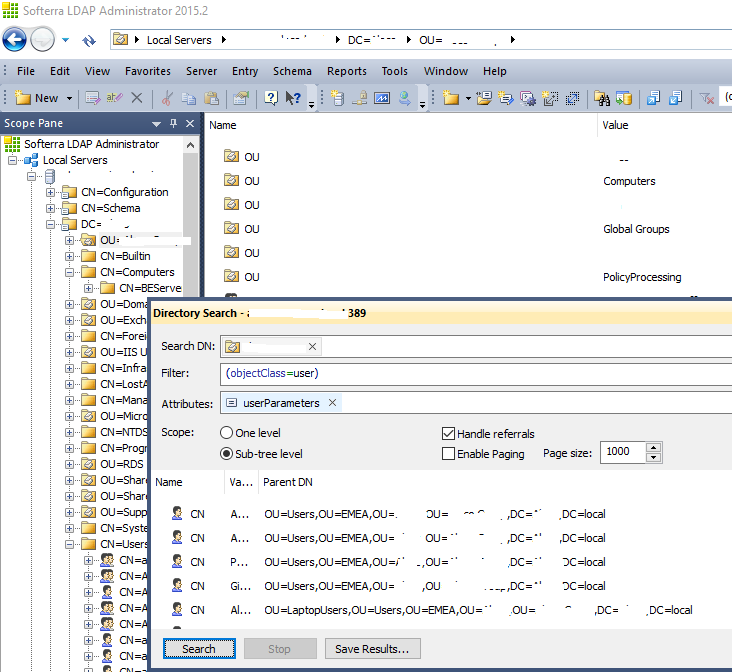Remove userParameters attribute with its X
This screenshot has height=672, width=732.
tap(331, 403)
